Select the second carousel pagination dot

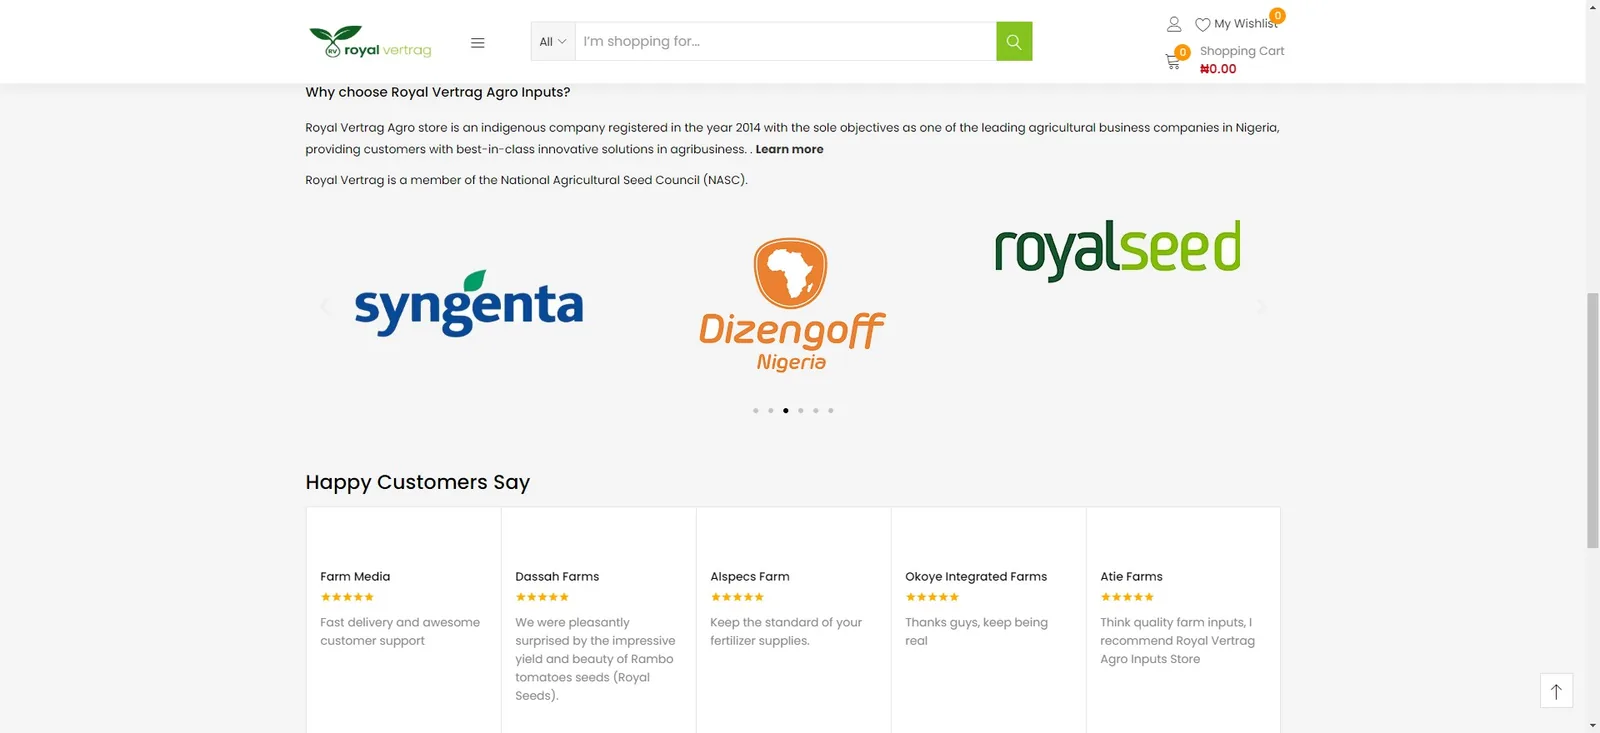coord(770,410)
